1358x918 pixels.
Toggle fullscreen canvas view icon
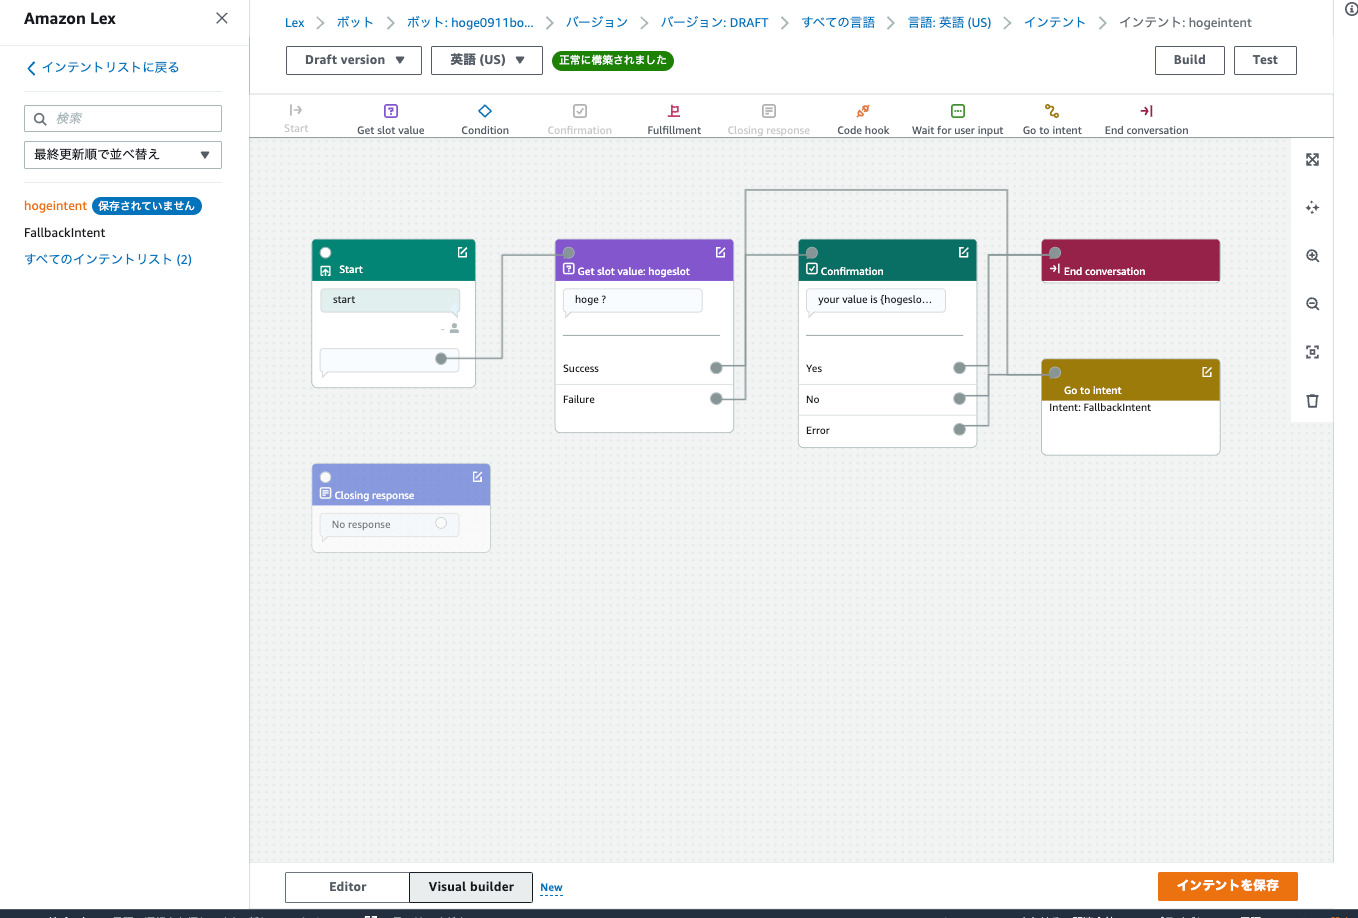click(1313, 160)
